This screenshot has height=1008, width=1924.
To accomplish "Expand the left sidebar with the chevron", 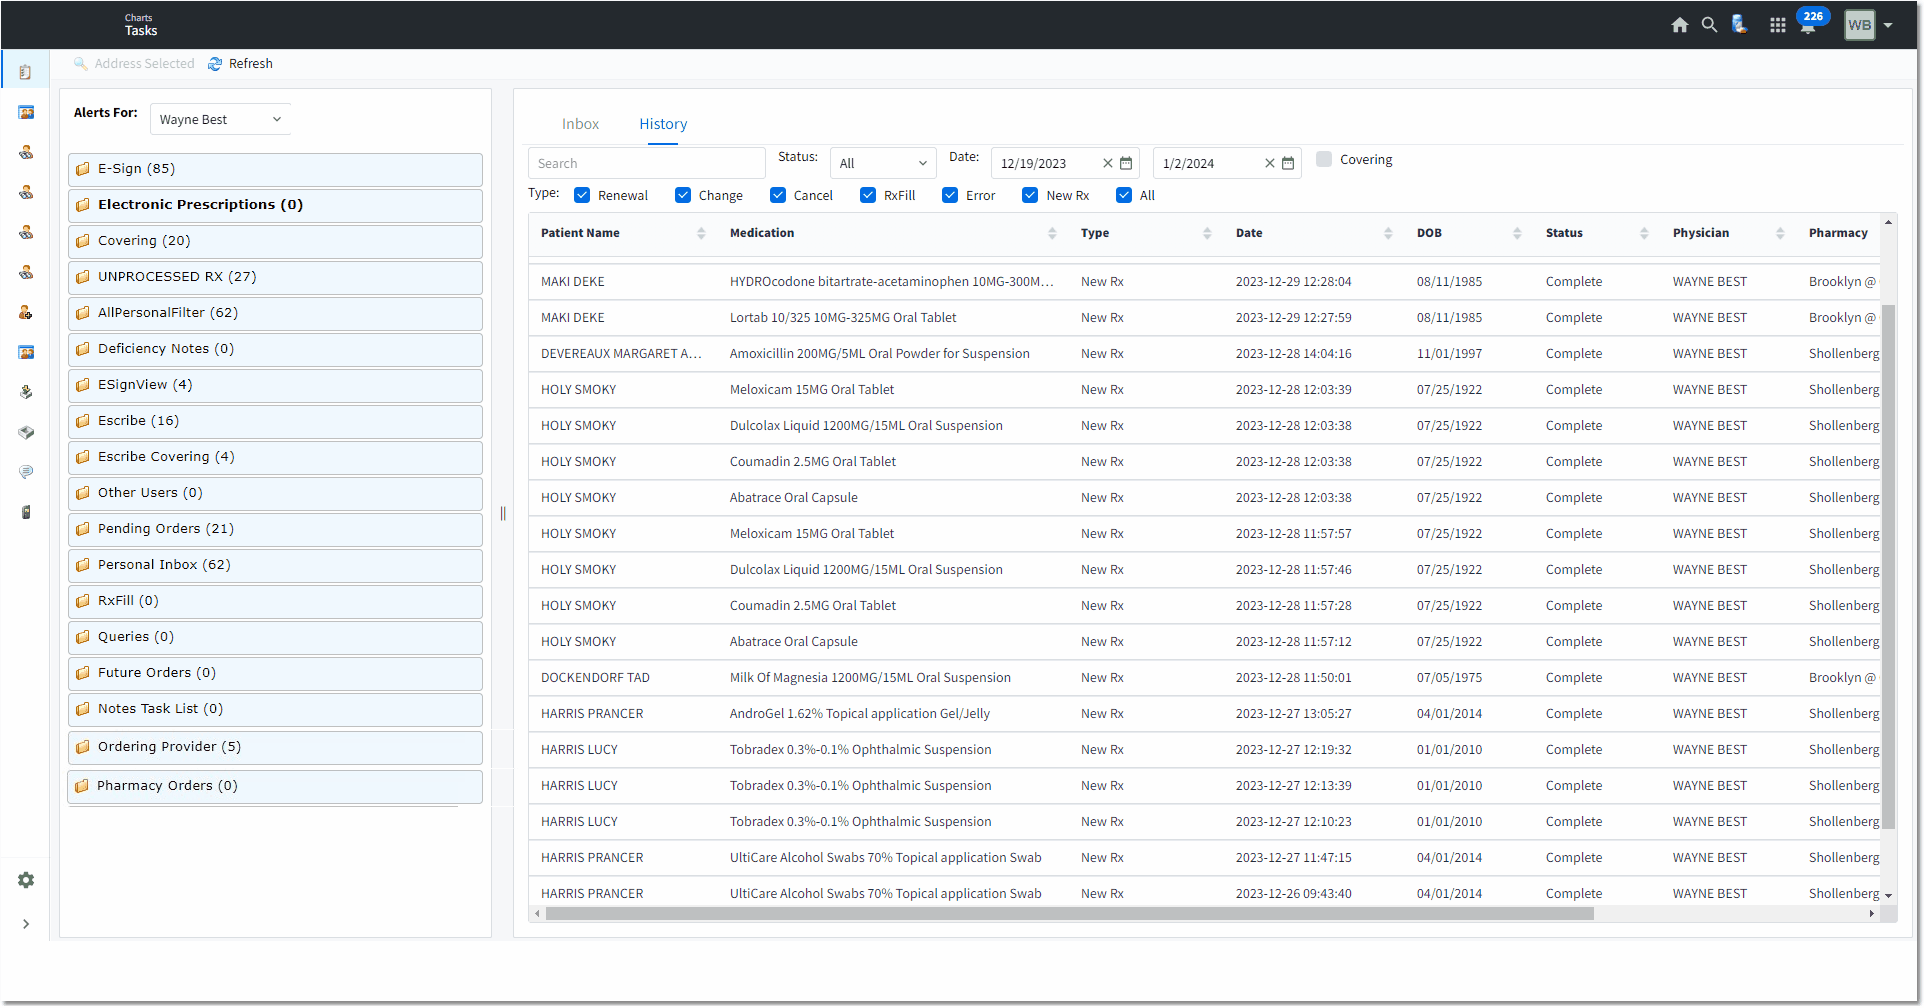I will (x=26, y=924).
